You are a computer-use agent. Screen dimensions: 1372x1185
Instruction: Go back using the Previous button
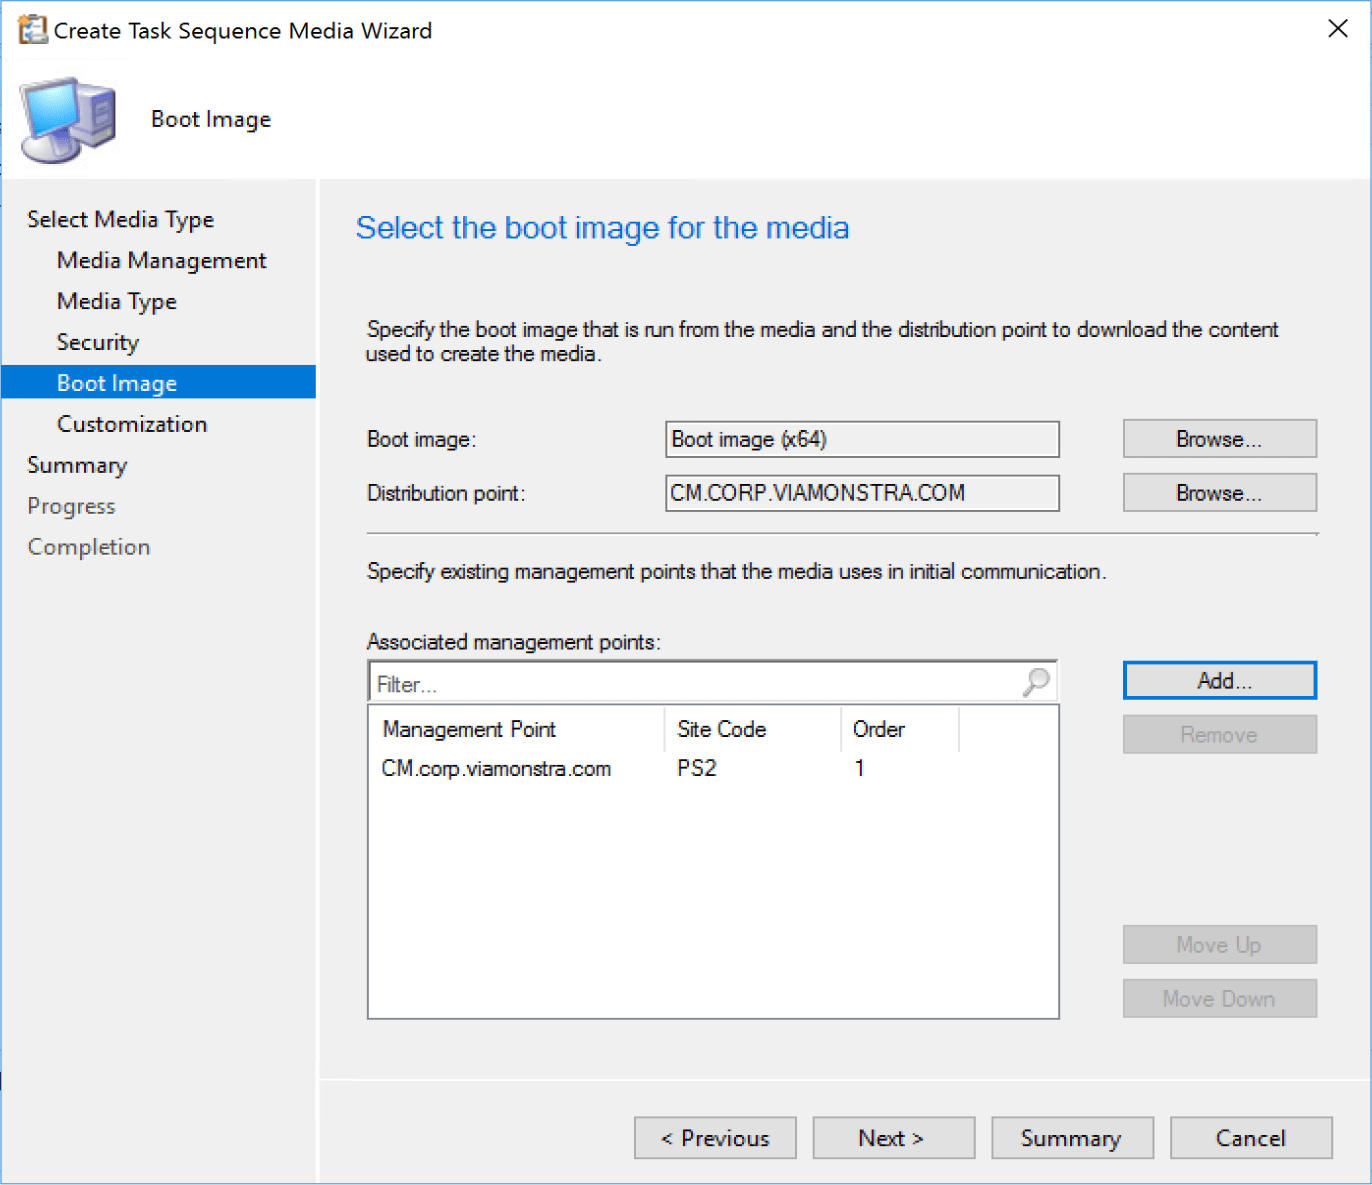tap(714, 1138)
